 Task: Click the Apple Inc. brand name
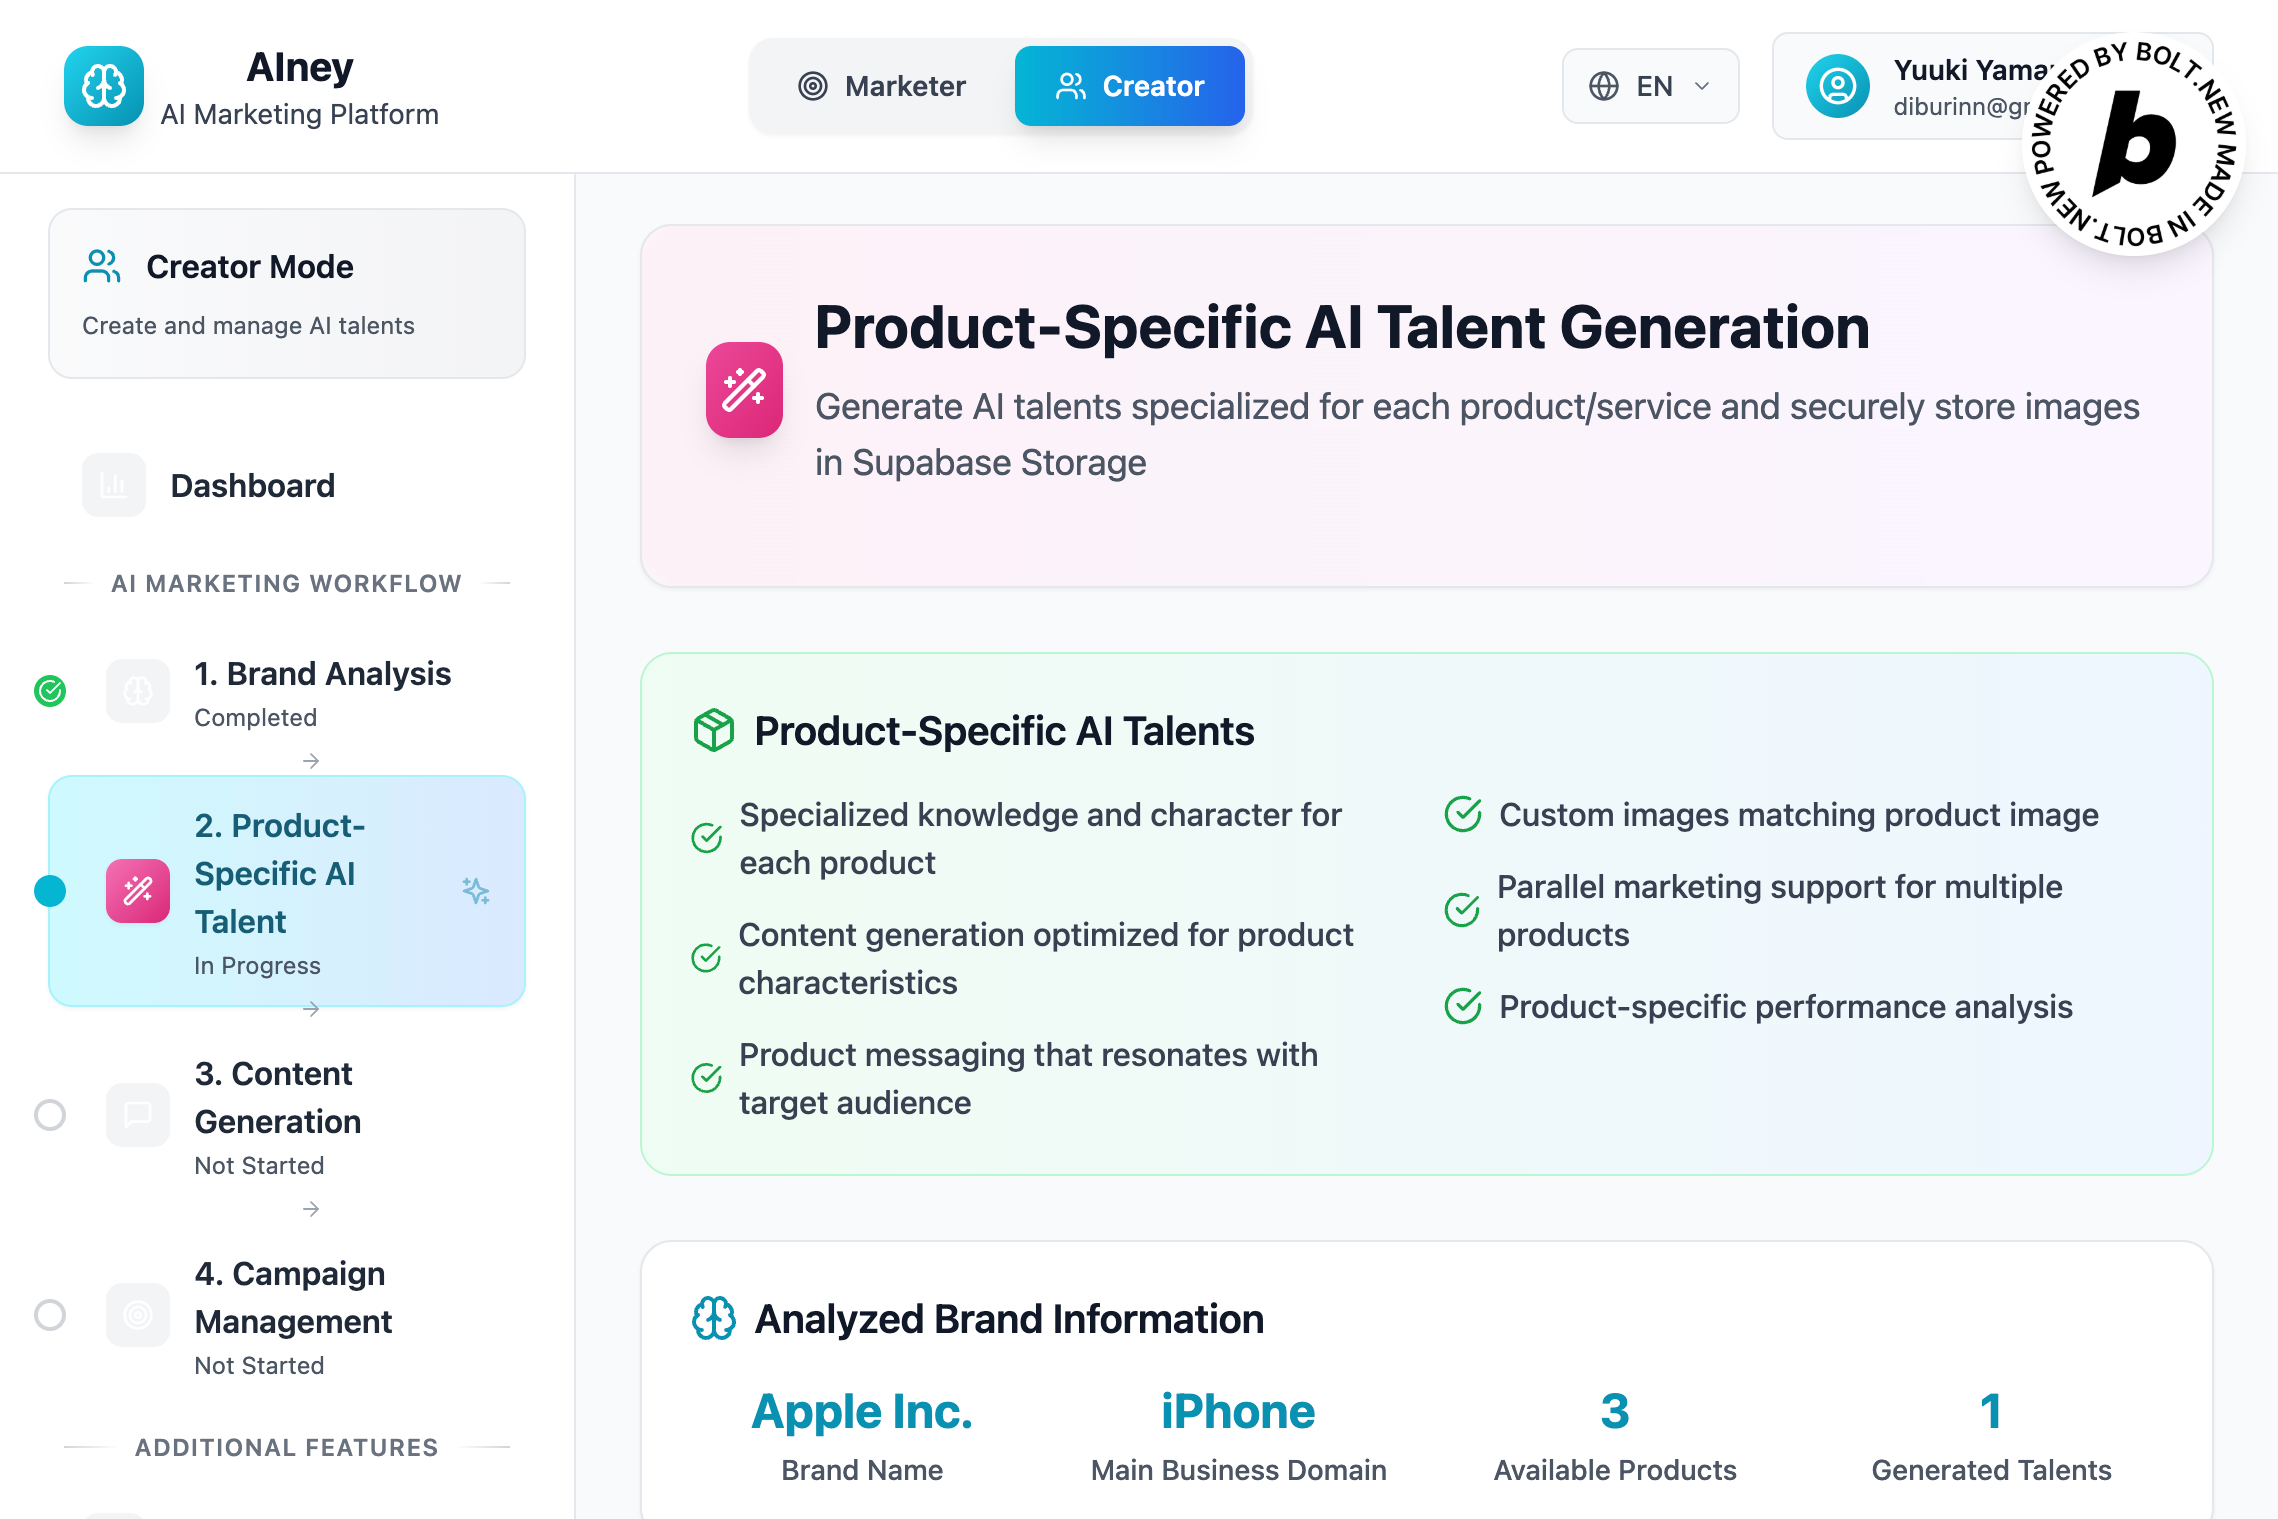(861, 1411)
